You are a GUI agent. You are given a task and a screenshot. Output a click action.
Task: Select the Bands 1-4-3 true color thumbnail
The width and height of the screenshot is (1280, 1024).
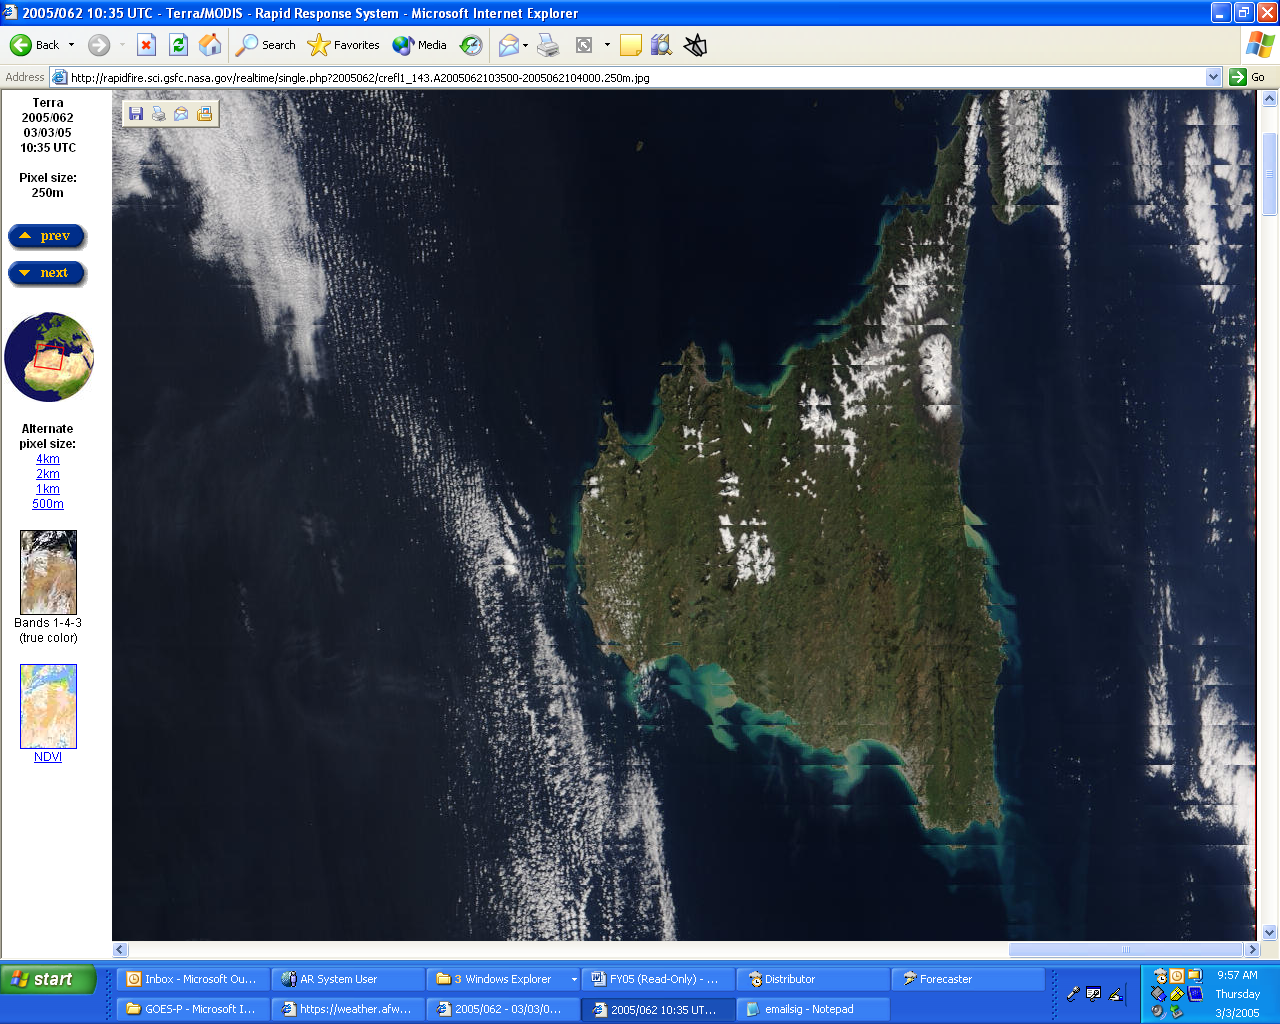click(48, 572)
